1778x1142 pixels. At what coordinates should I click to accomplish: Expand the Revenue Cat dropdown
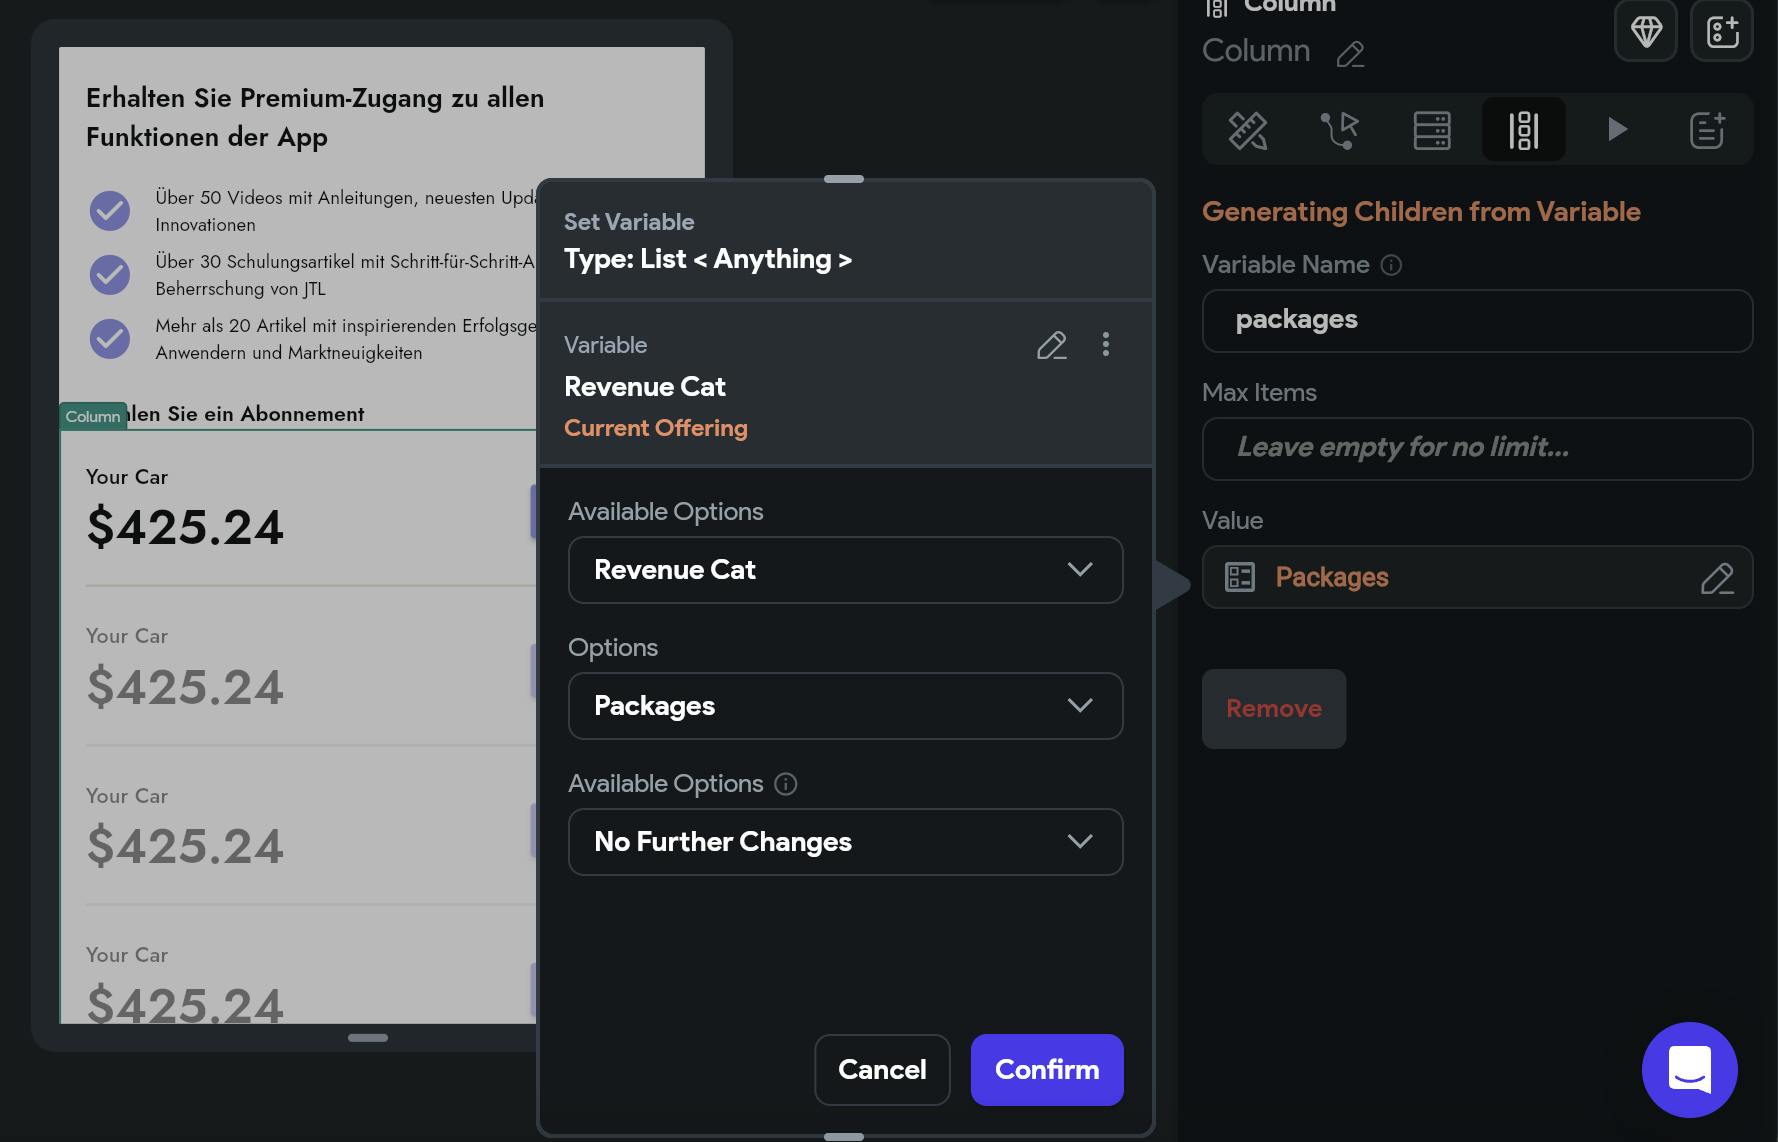click(x=845, y=570)
